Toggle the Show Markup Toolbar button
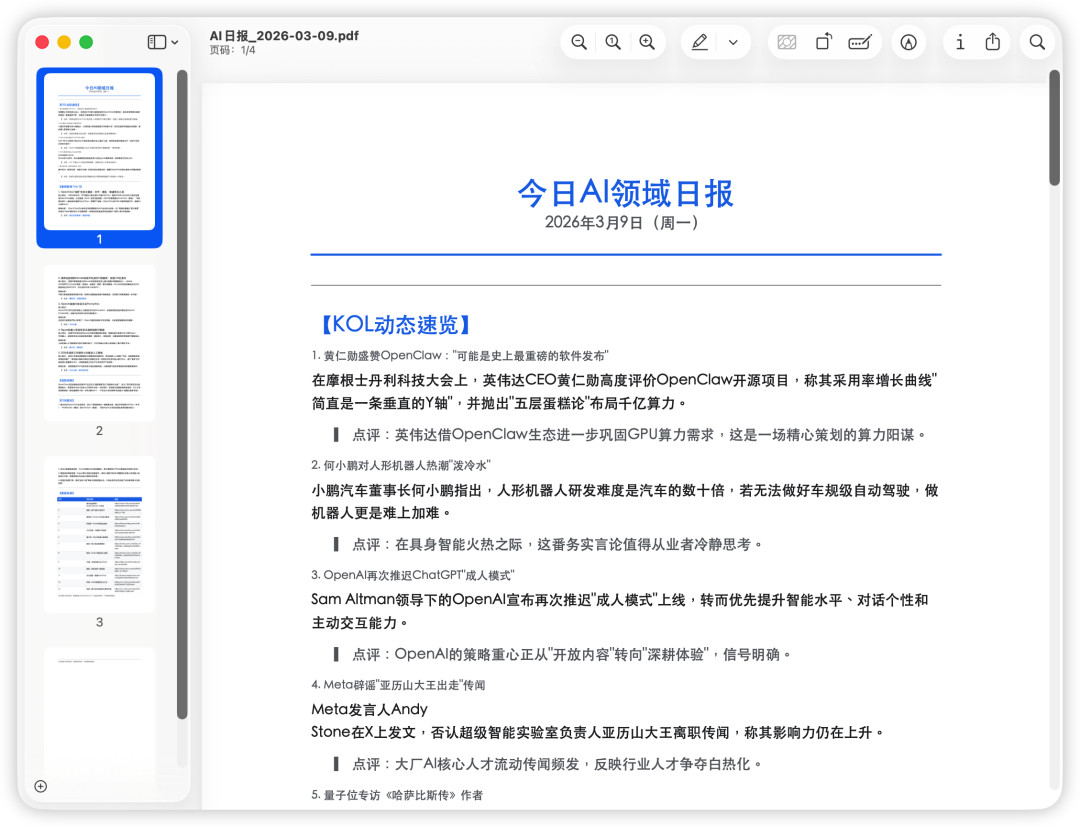The image size is (1080, 827). 857,42
